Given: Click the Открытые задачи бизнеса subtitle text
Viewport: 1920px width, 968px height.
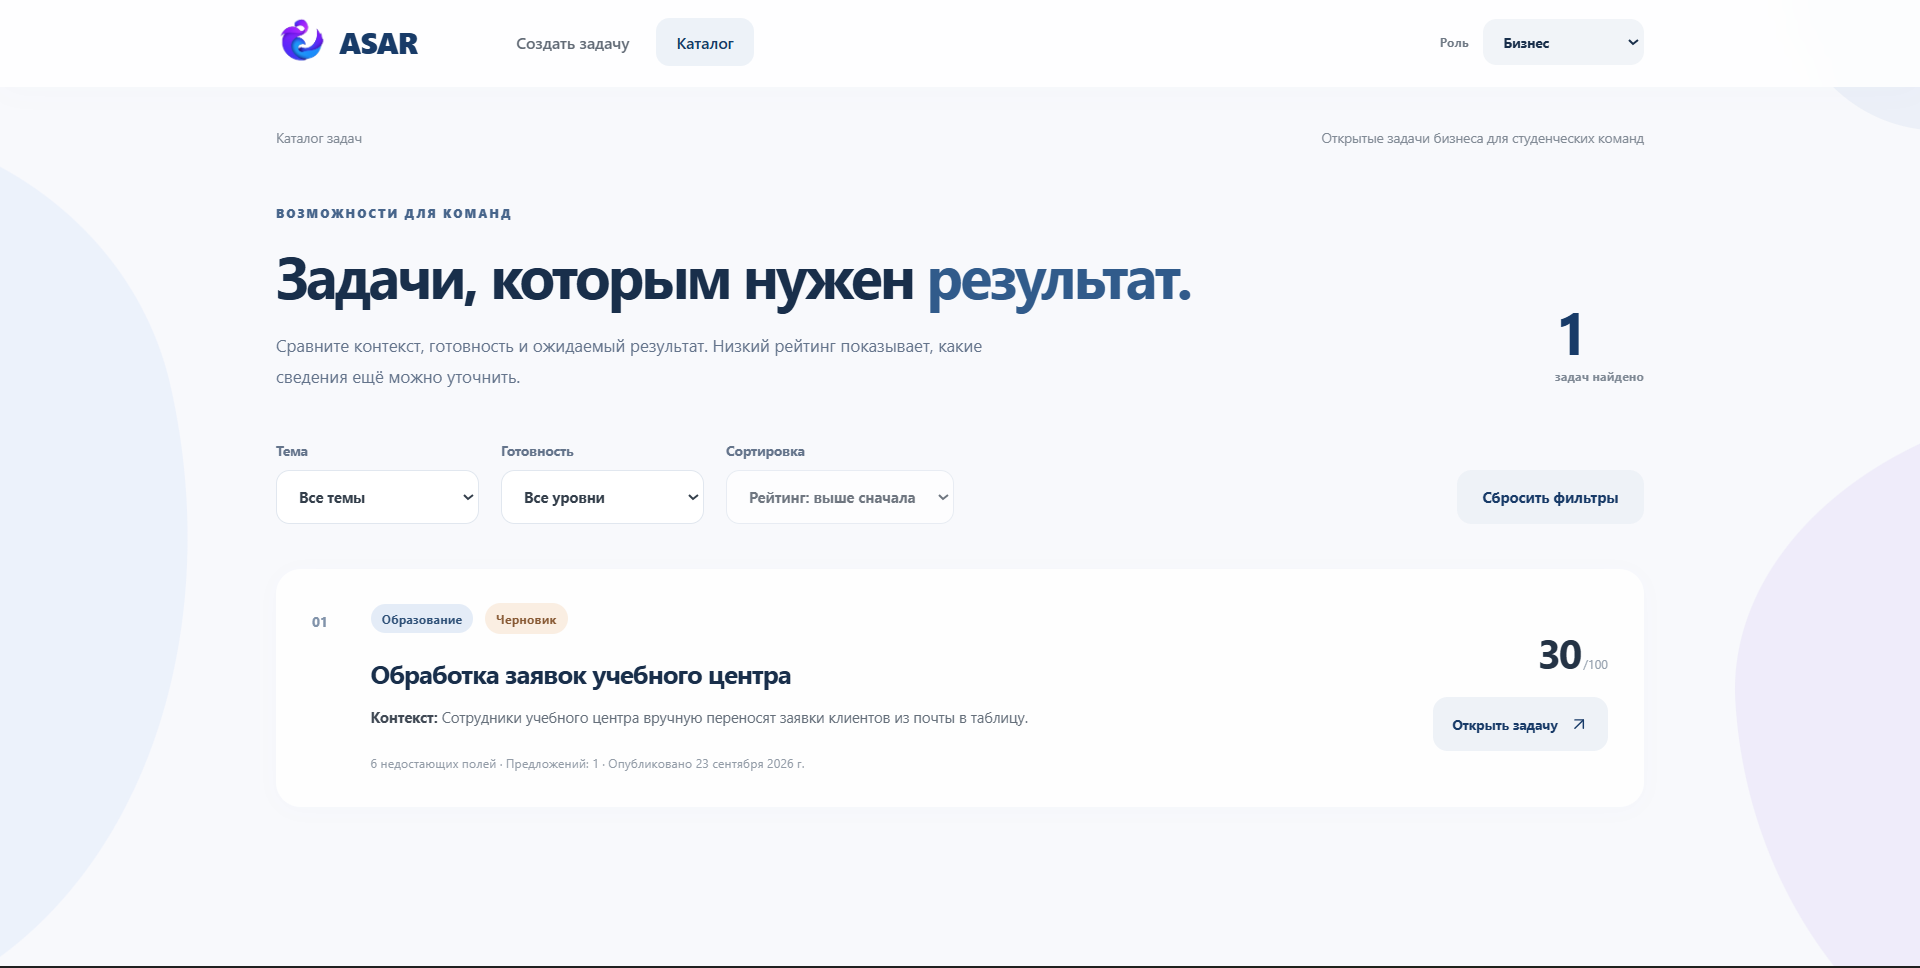Looking at the screenshot, I should coord(1482,138).
